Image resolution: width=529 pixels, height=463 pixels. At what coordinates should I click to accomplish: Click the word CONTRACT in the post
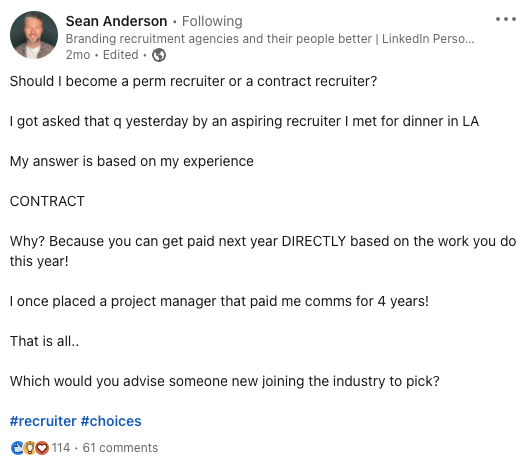coord(47,201)
